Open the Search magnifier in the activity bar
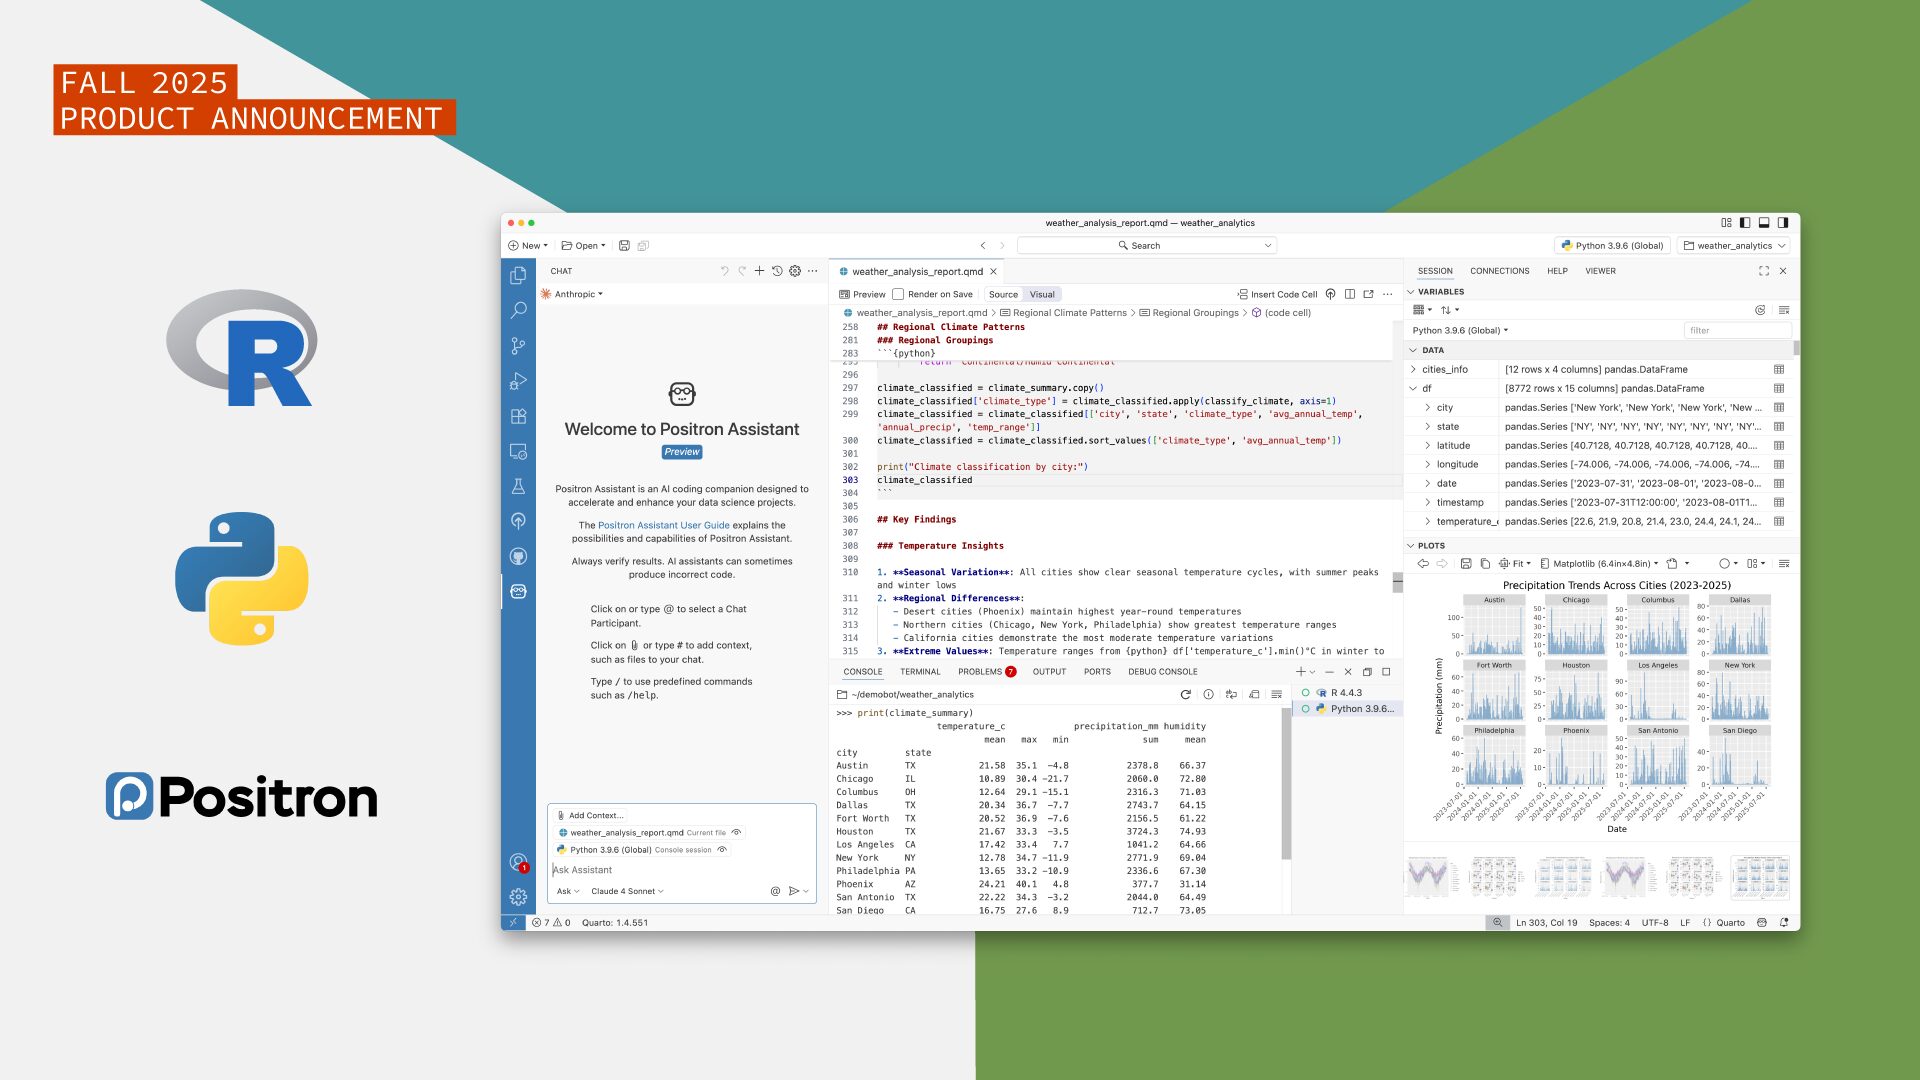The width and height of the screenshot is (1920, 1080). (x=518, y=311)
